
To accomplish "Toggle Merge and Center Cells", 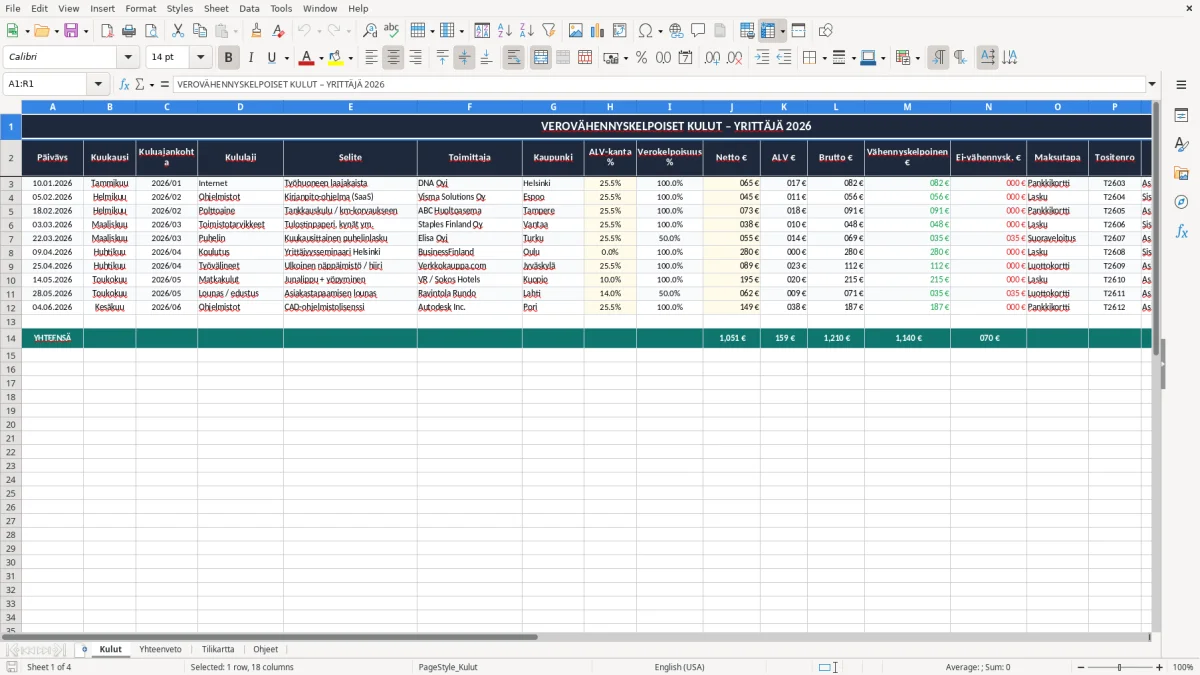I will point(541,58).
